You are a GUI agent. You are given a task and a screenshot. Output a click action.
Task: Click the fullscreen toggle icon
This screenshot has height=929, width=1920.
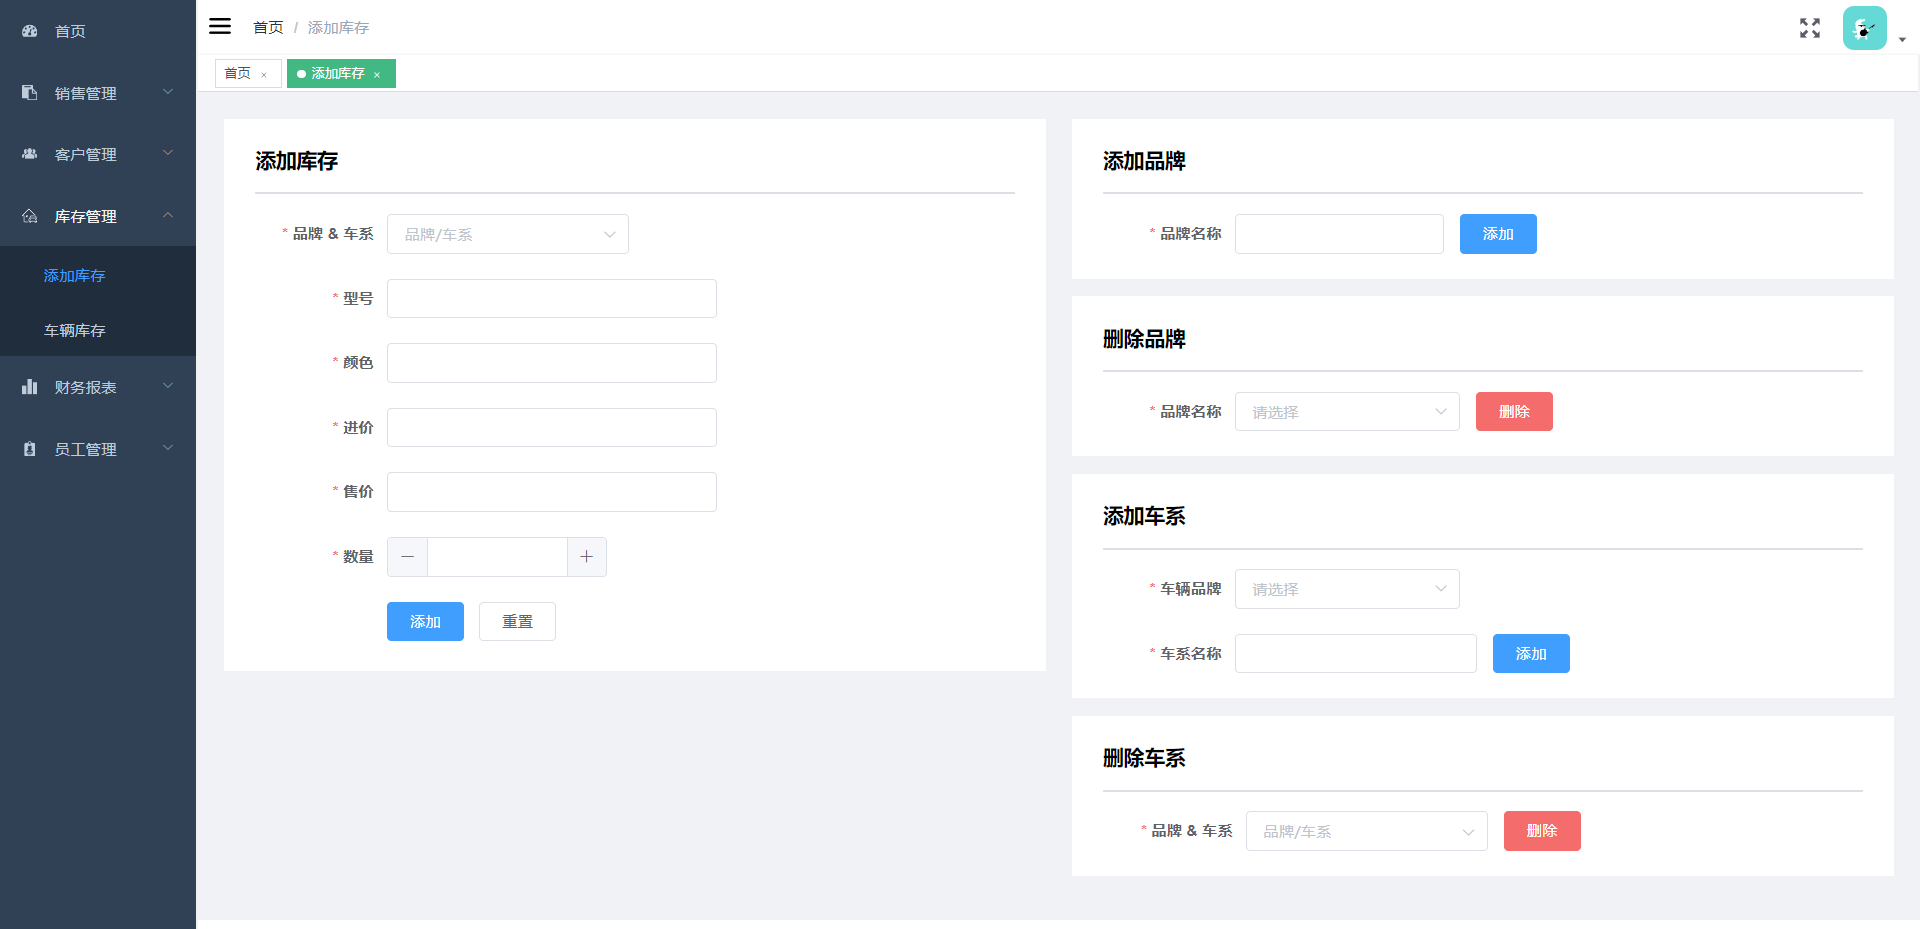[x=1810, y=28]
